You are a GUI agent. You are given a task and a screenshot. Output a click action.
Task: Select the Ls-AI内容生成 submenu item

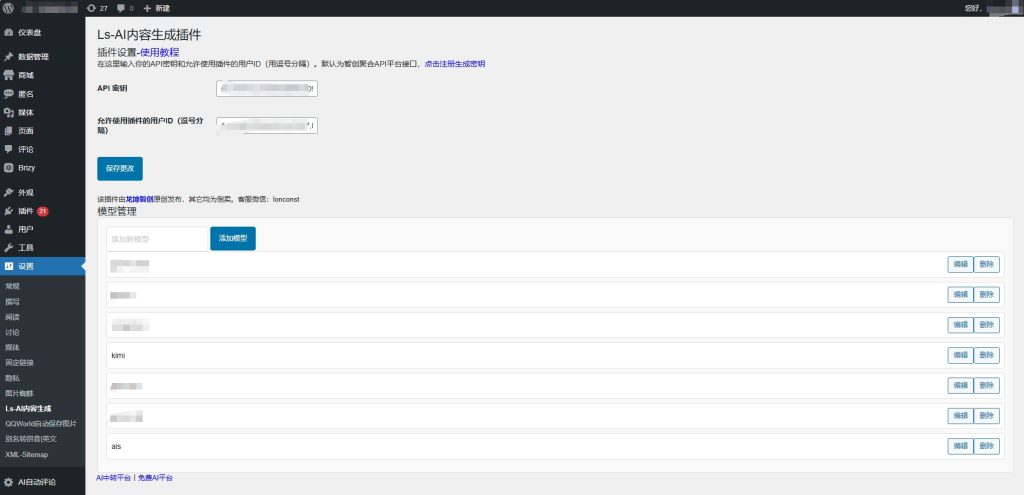[28, 409]
